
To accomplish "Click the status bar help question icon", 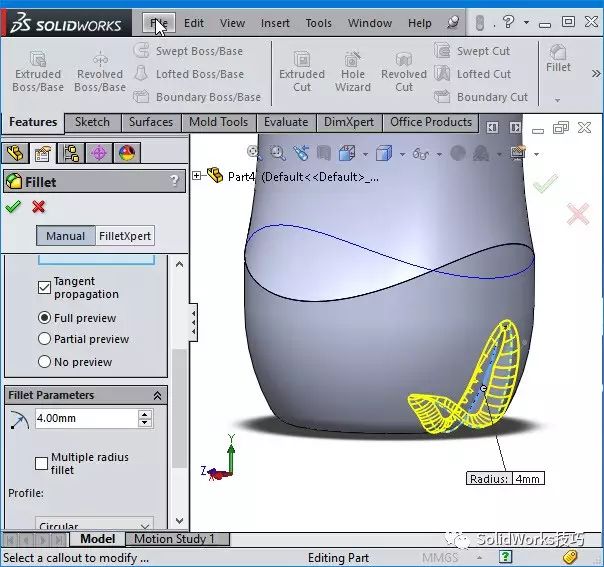I will pyautogui.click(x=505, y=556).
